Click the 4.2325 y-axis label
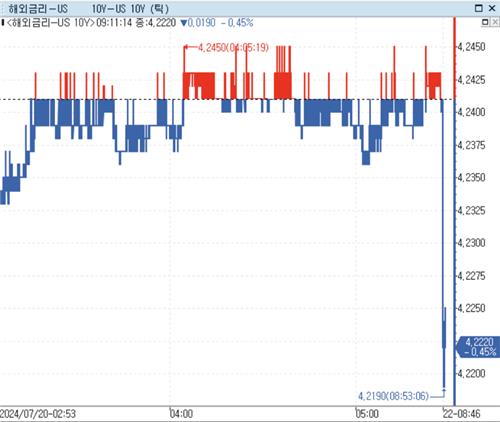The width and height of the screenshot is (500, 422). pos(471,211)
